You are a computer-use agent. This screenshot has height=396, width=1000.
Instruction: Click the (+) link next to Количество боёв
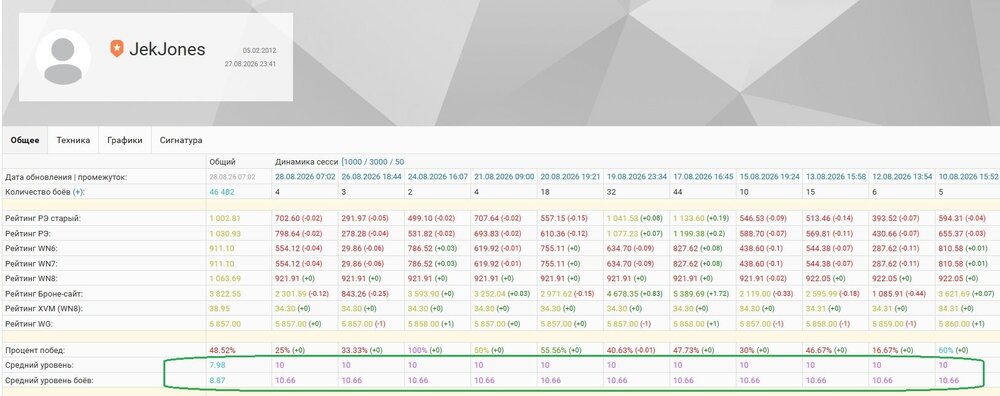pos(78,192)
